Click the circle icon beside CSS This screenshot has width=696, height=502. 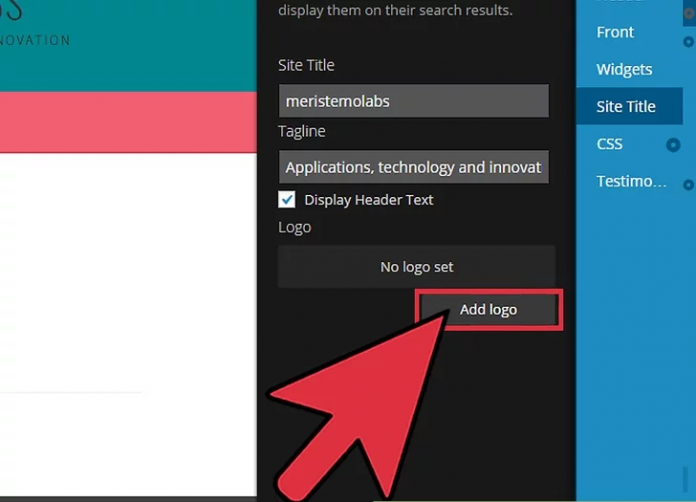(673, 145)
